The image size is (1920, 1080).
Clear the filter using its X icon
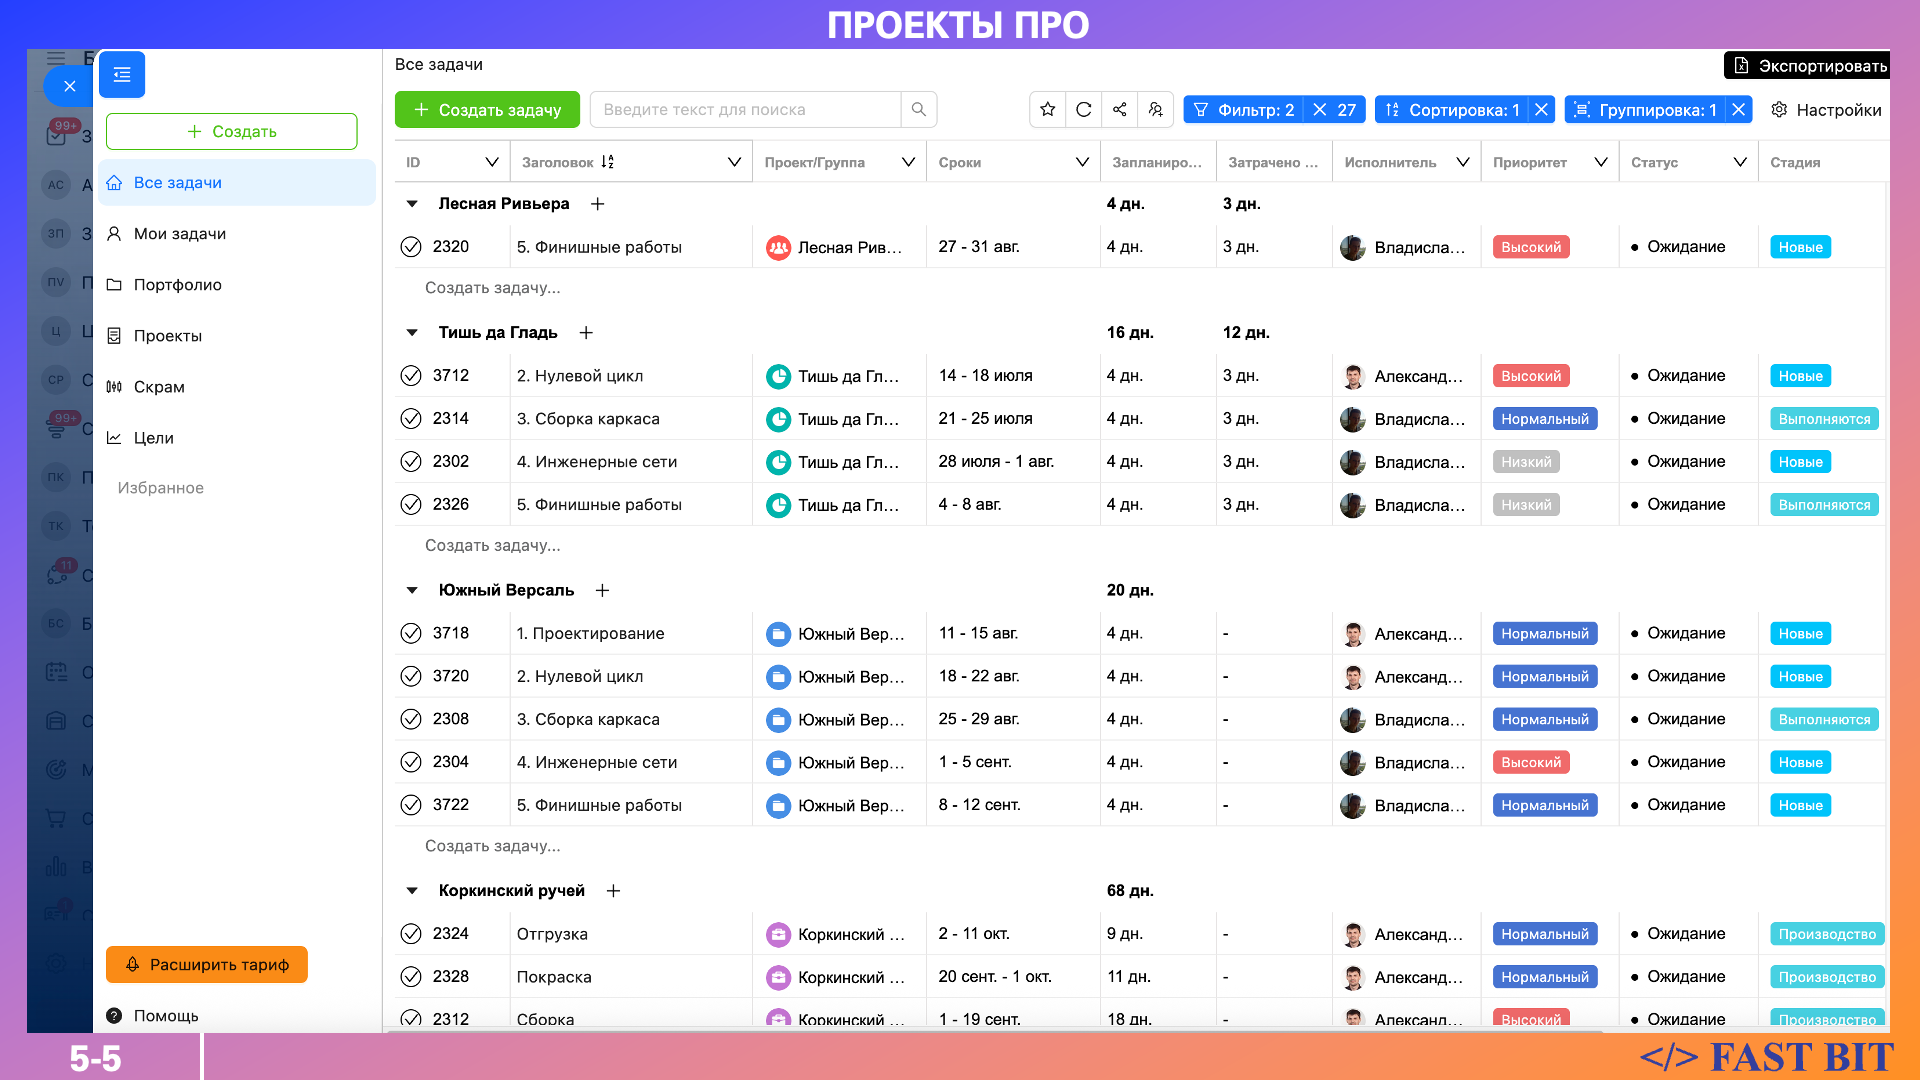(1320, 110)
